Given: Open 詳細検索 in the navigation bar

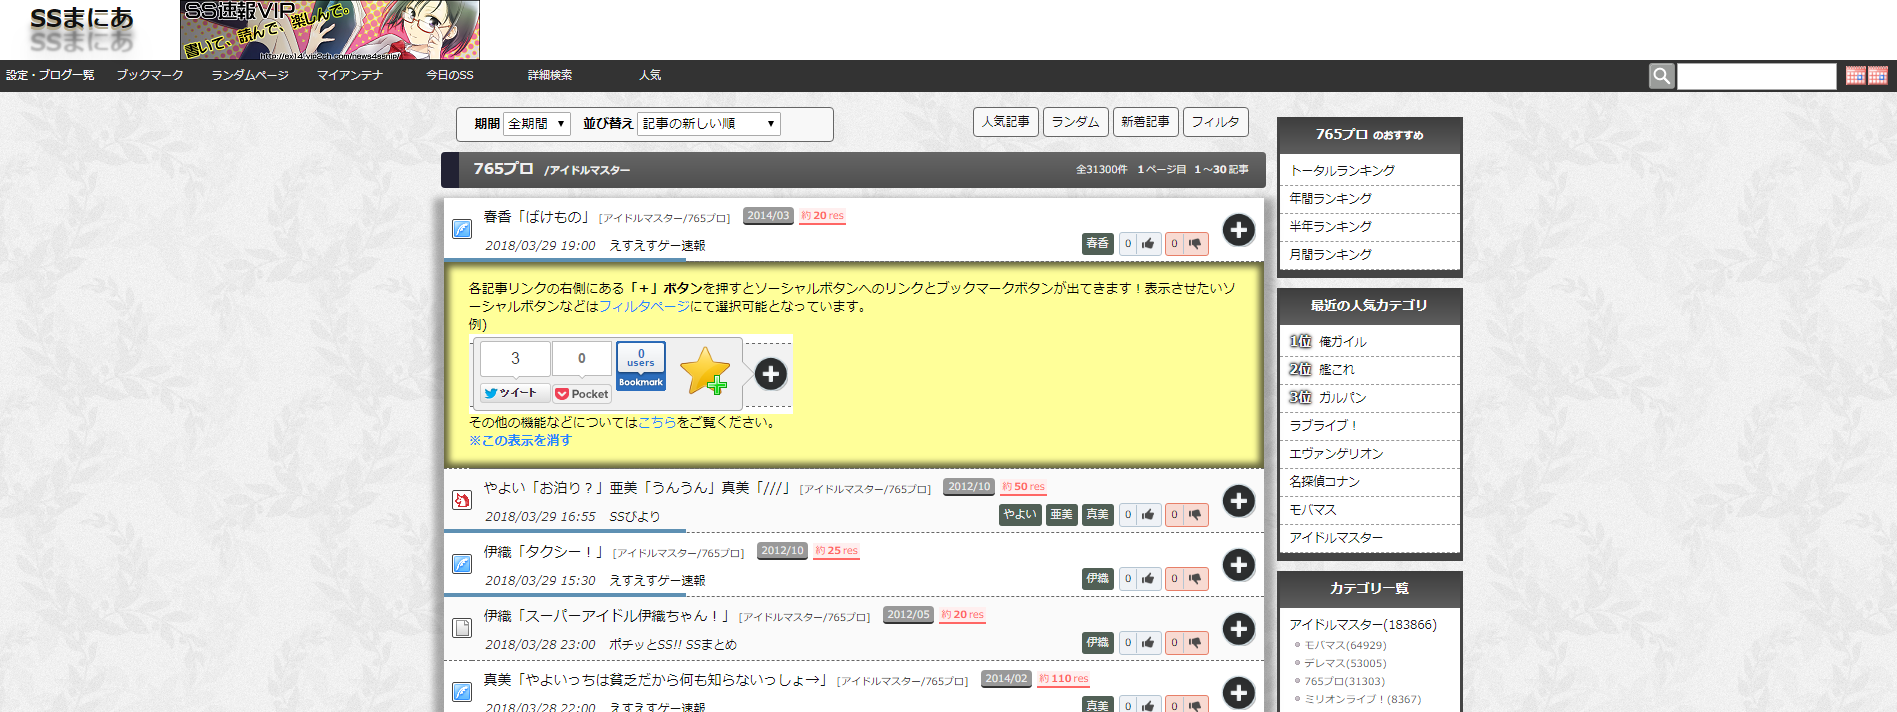Looking at the screenshot, I should point(550,75).
